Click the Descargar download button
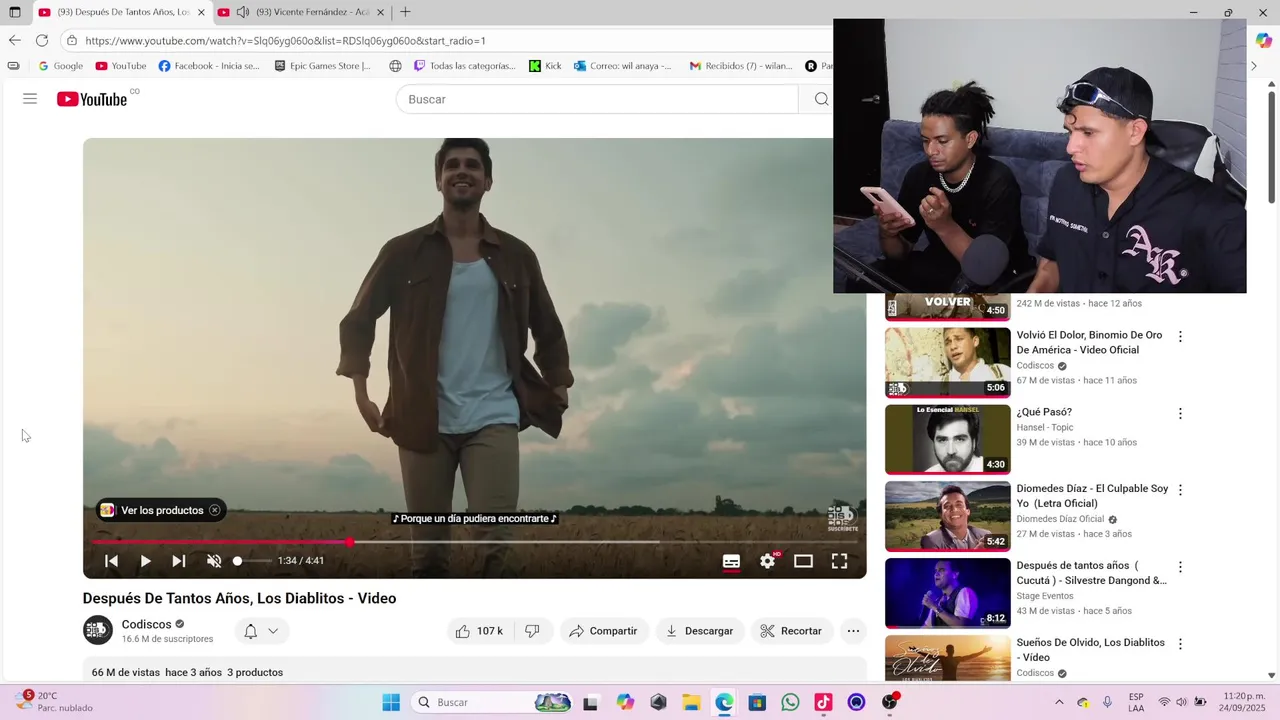This screenshot has height=720, width=1280. pos(699,631)
